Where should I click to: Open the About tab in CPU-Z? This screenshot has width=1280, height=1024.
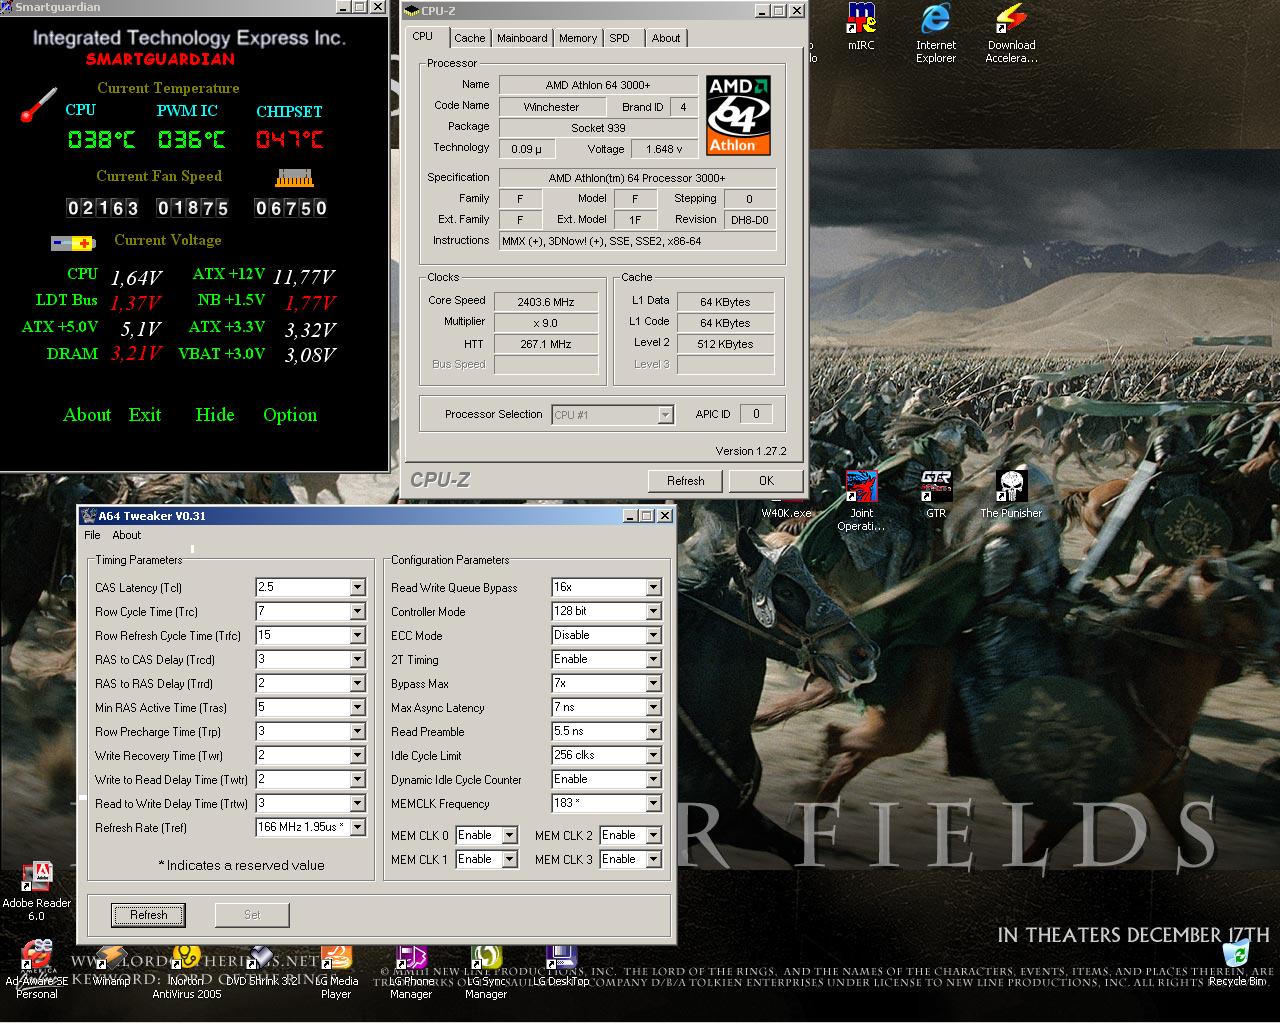tap(666, 38)
